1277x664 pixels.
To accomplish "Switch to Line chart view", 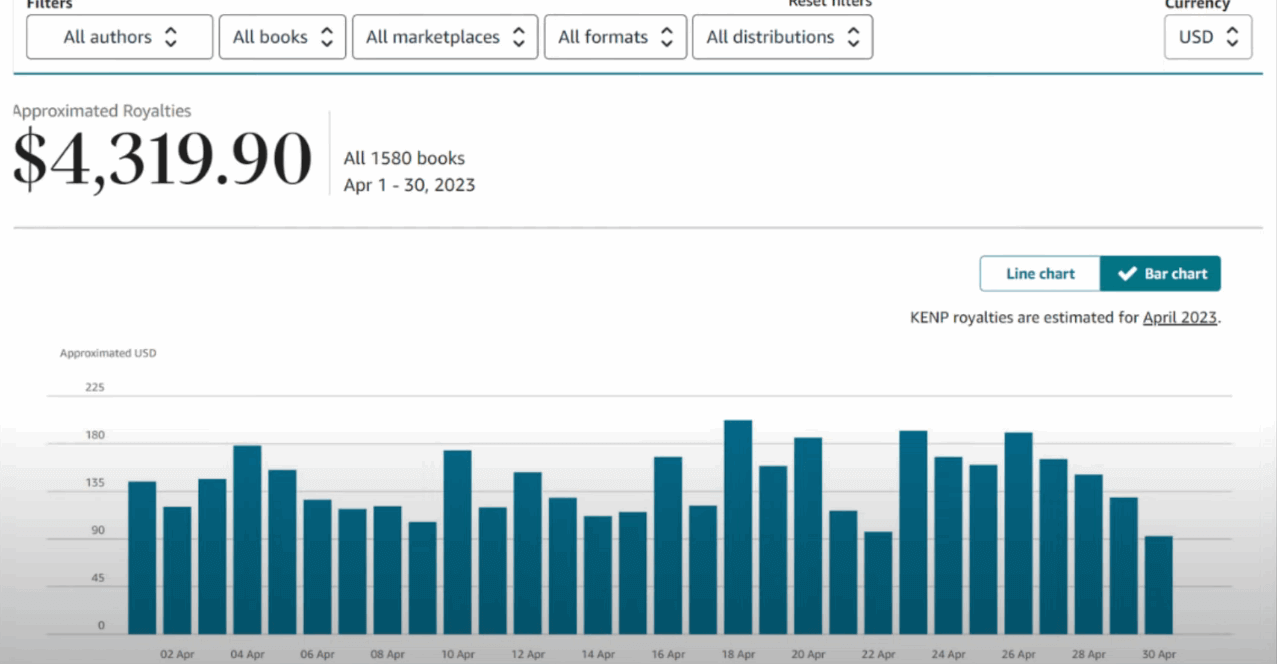I will (x=1040, y=274).
